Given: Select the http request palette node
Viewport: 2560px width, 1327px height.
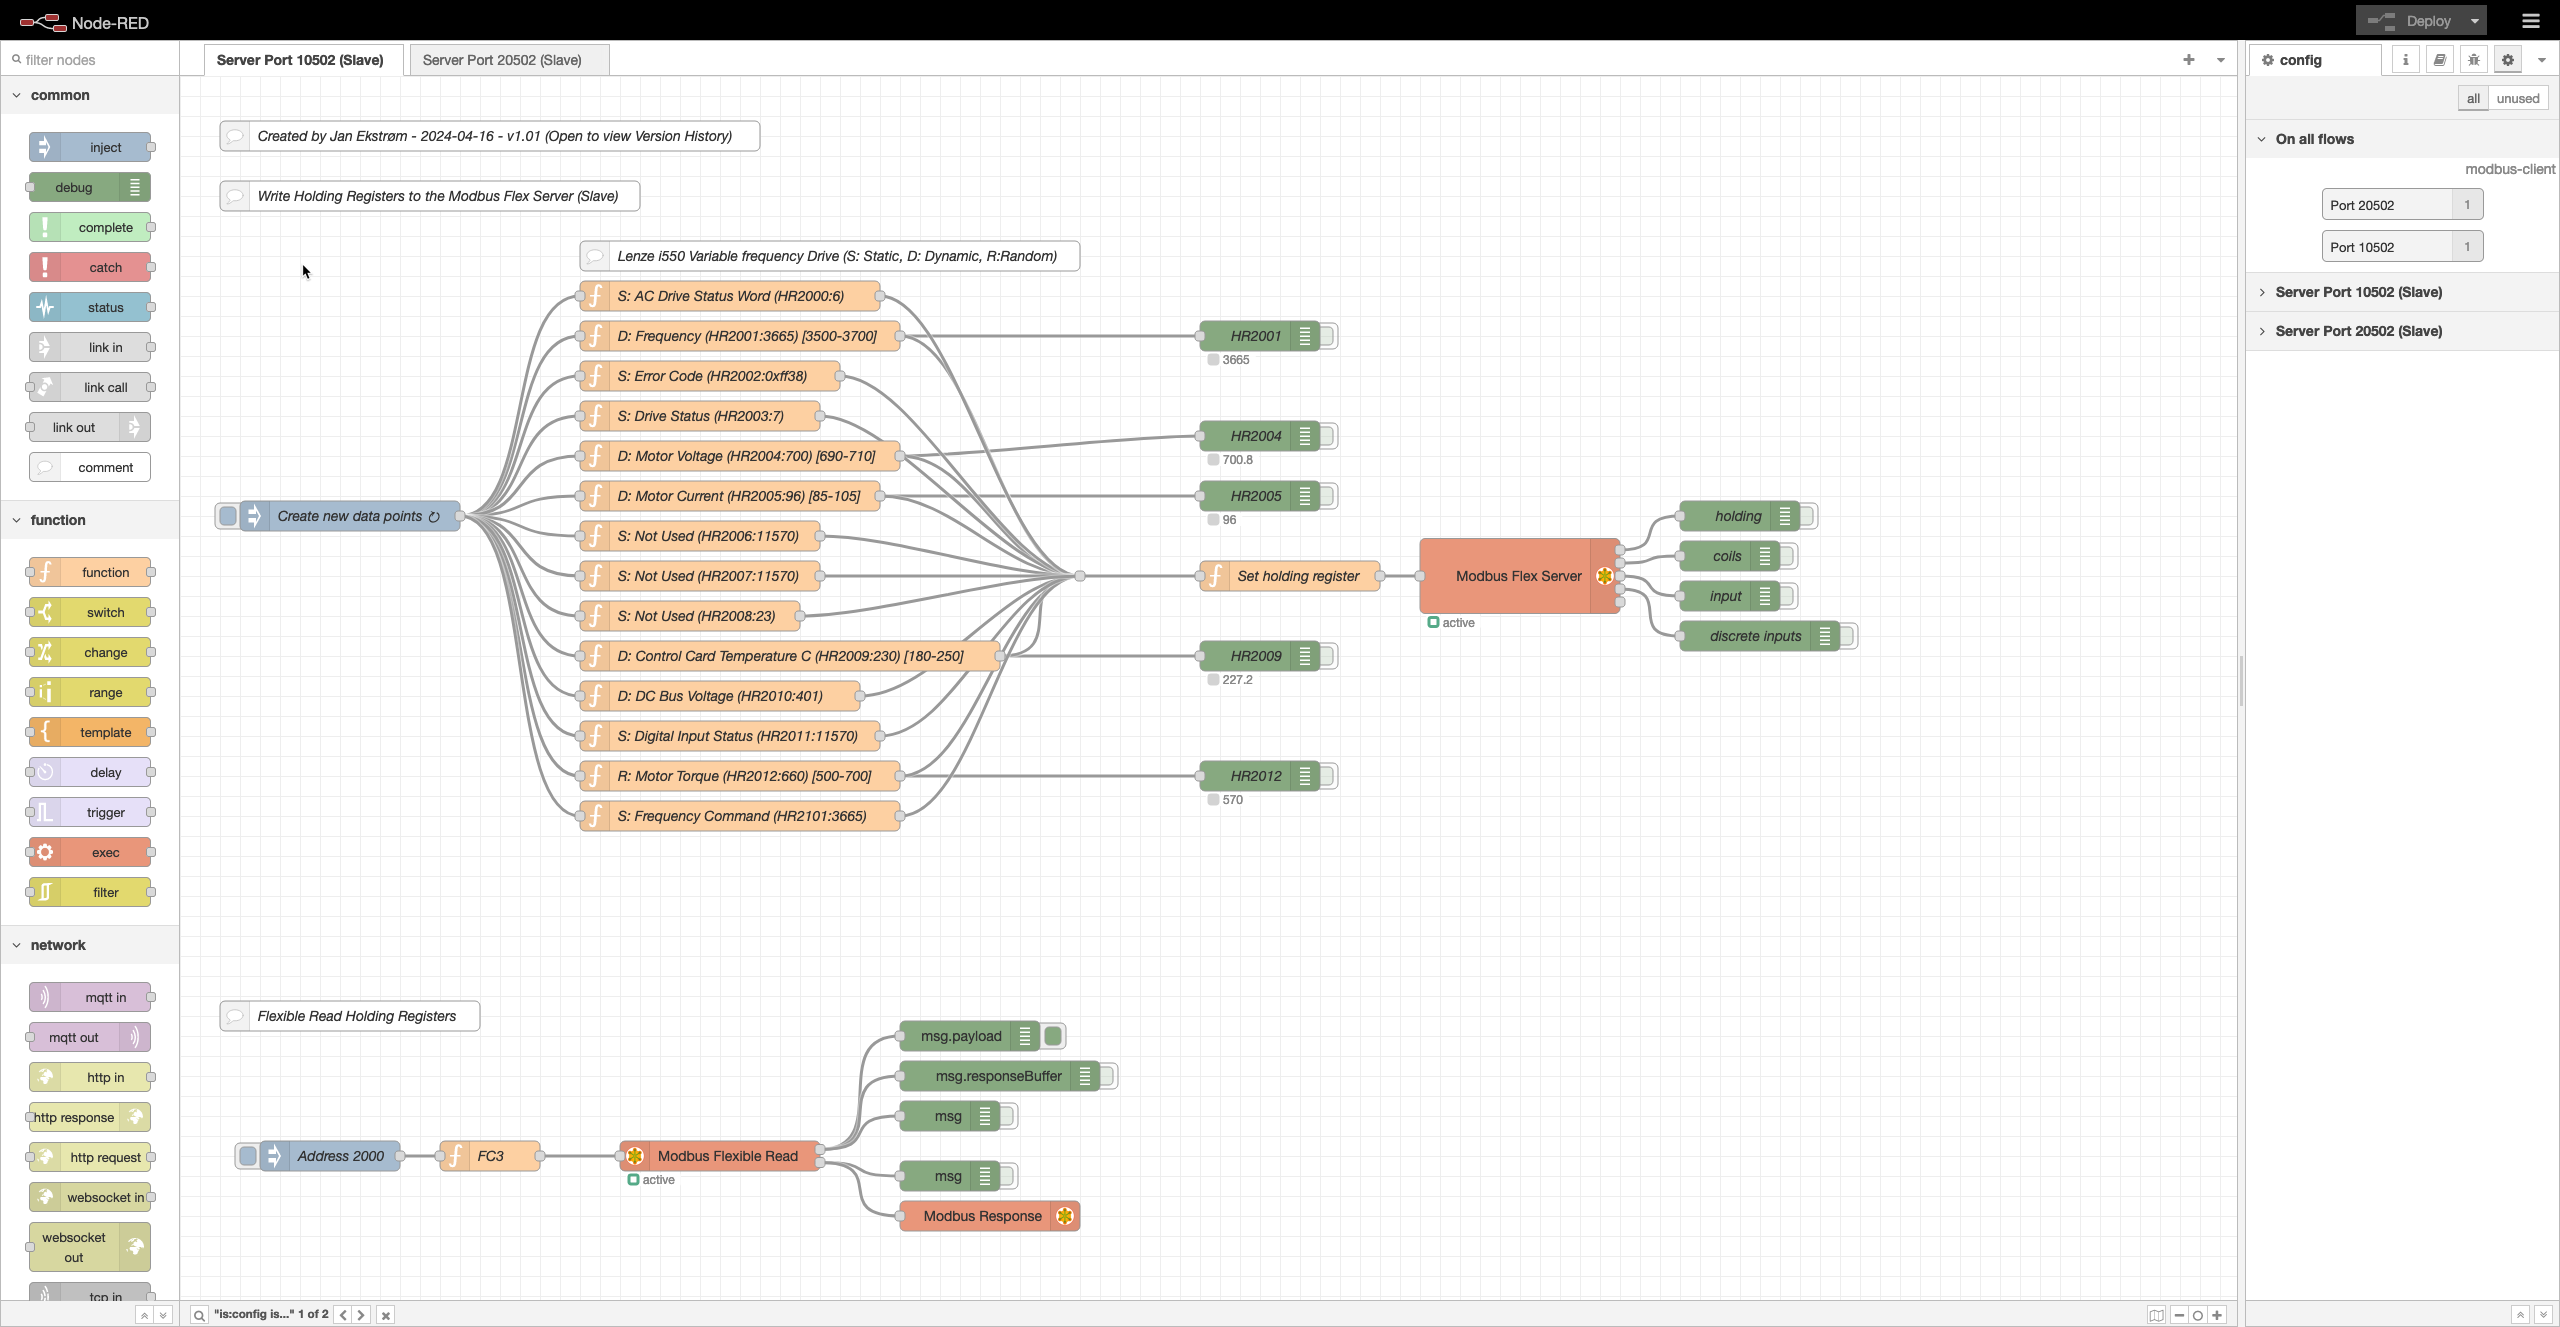Looking at the screenshot, I should pyautogui.click(x=90, y=1157).
